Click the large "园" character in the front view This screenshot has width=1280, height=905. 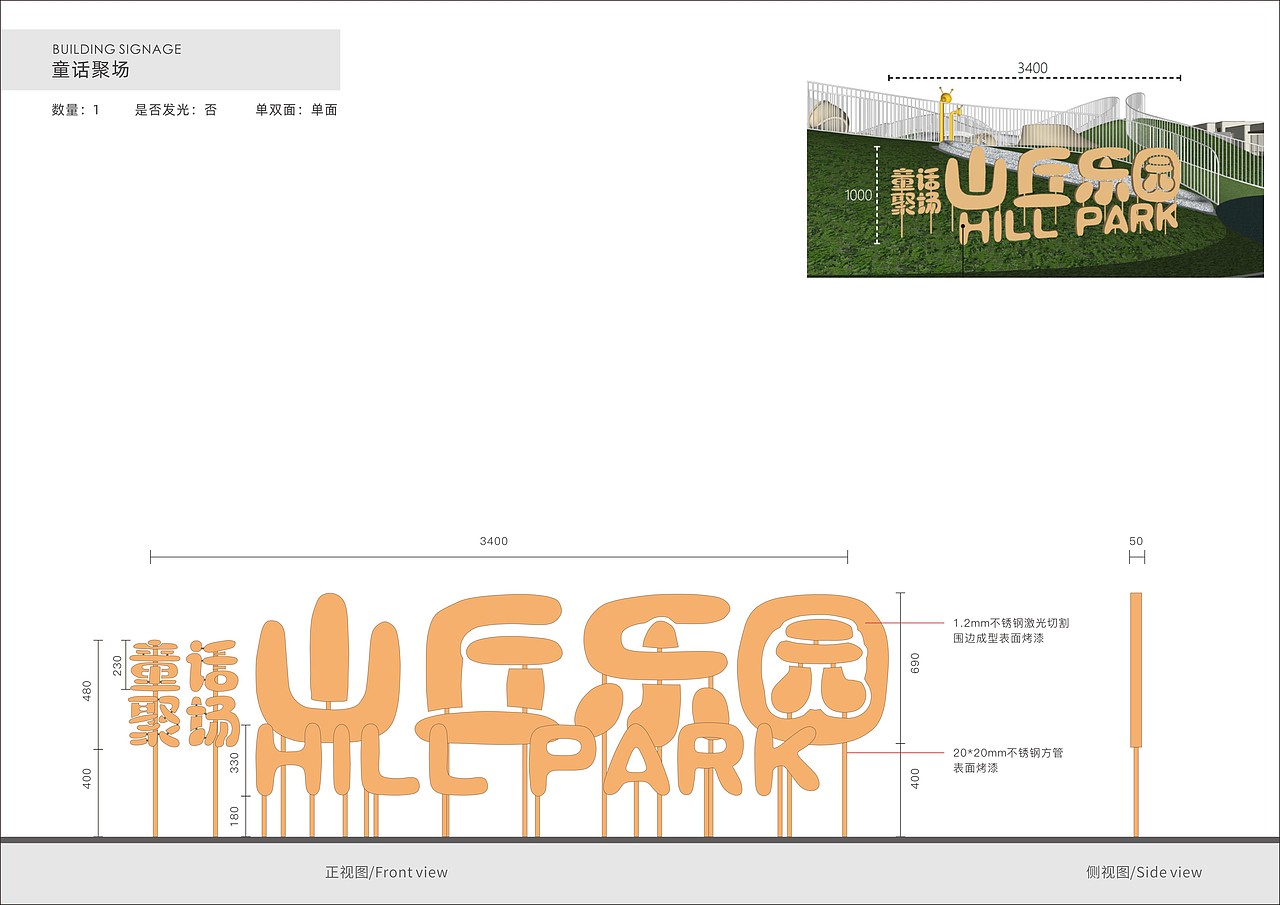click(813, 669)
